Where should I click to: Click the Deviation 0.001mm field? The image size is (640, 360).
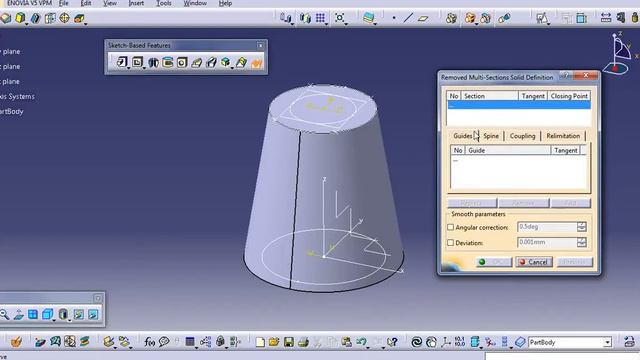pos(547,242)
